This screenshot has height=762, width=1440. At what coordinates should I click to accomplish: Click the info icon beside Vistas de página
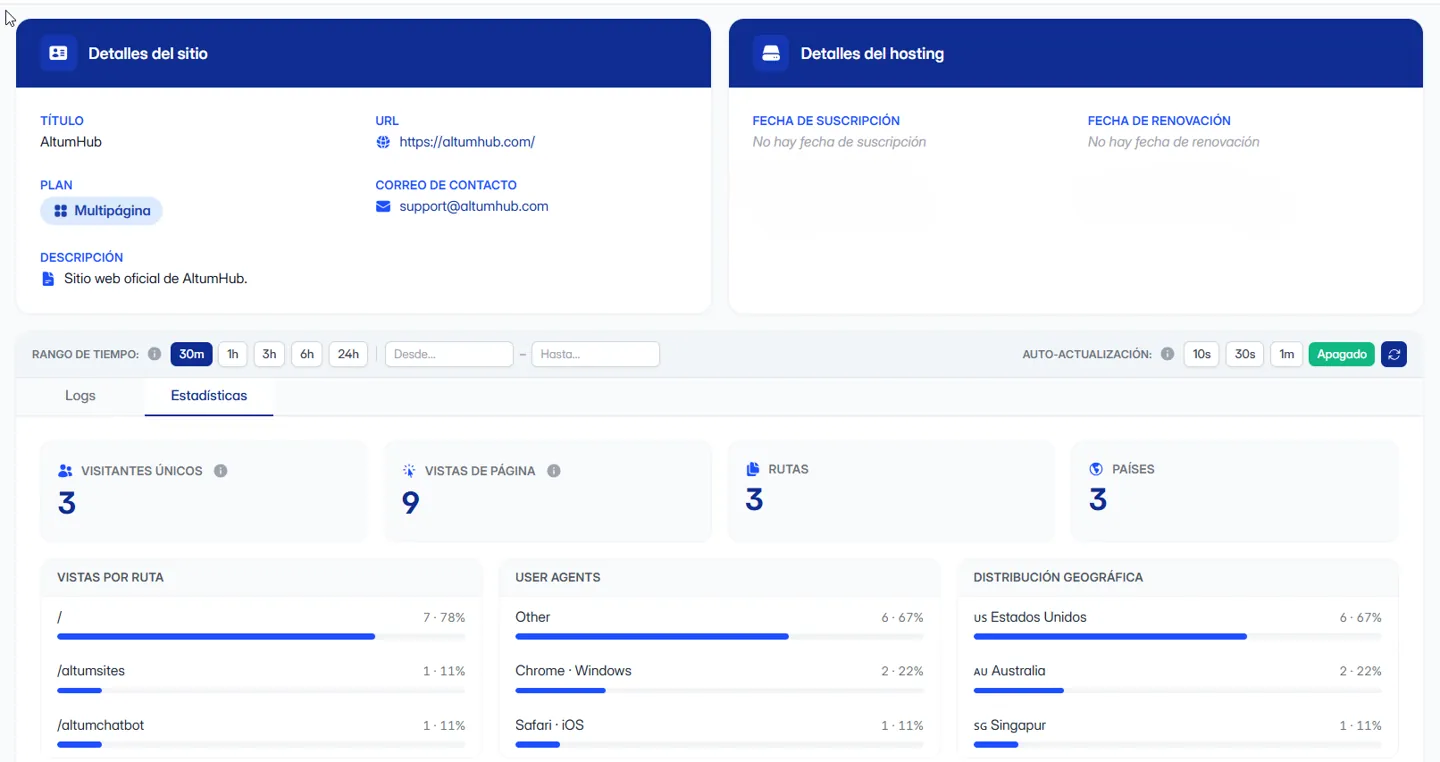pos(554,470)
